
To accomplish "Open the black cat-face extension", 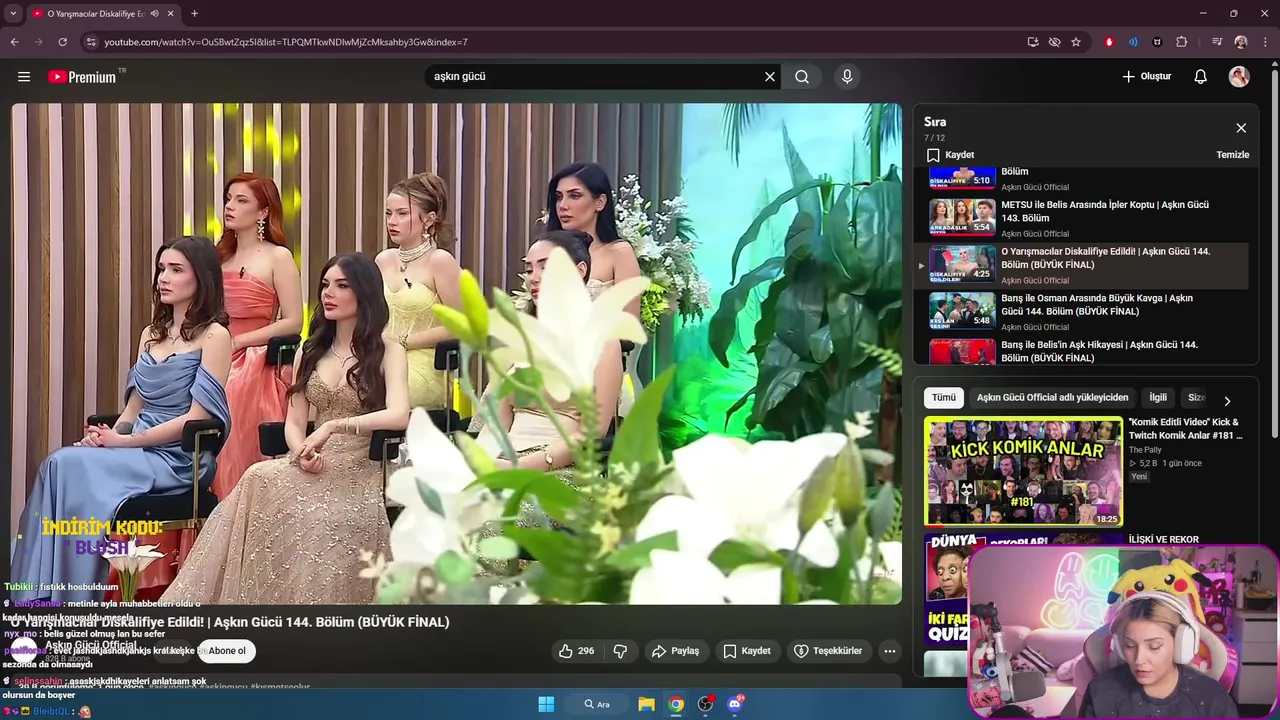I will coord(1157,42).
